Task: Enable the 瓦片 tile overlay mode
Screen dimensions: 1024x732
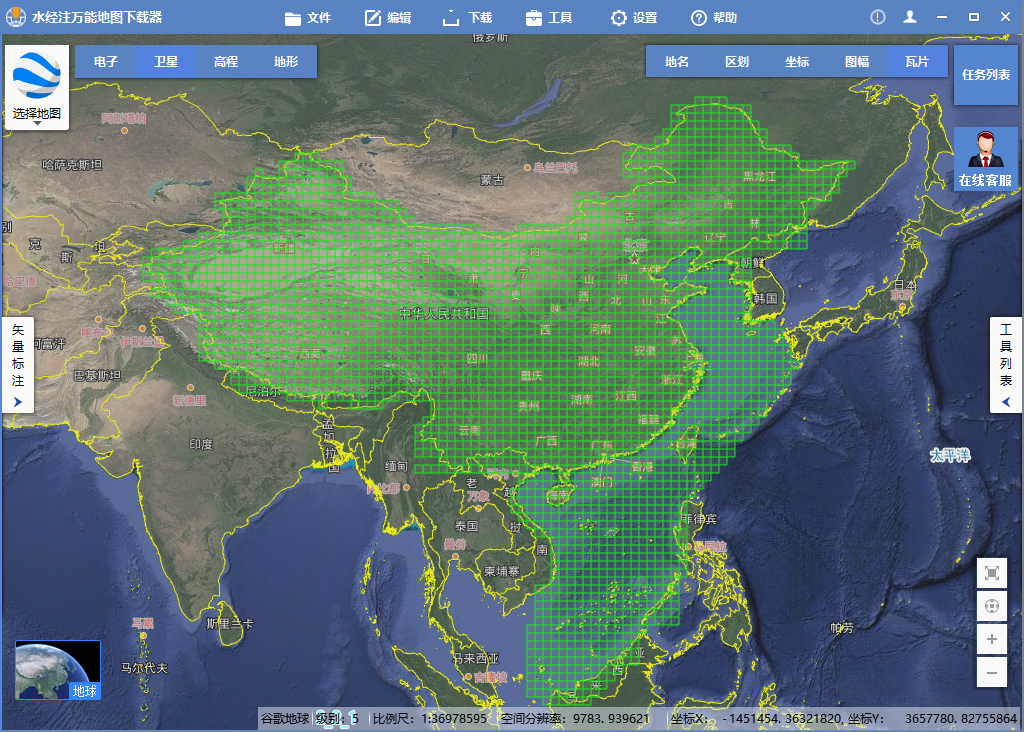Action: pos(917,61)
